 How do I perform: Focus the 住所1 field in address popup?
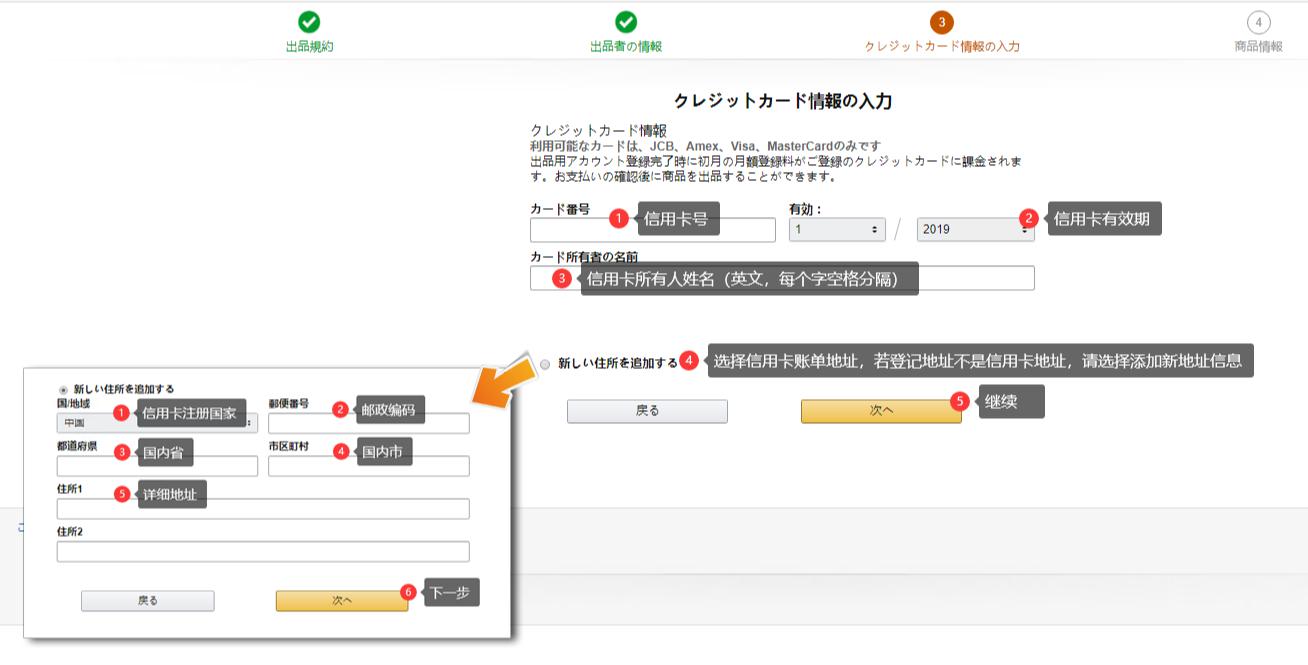tap(263, 509)
